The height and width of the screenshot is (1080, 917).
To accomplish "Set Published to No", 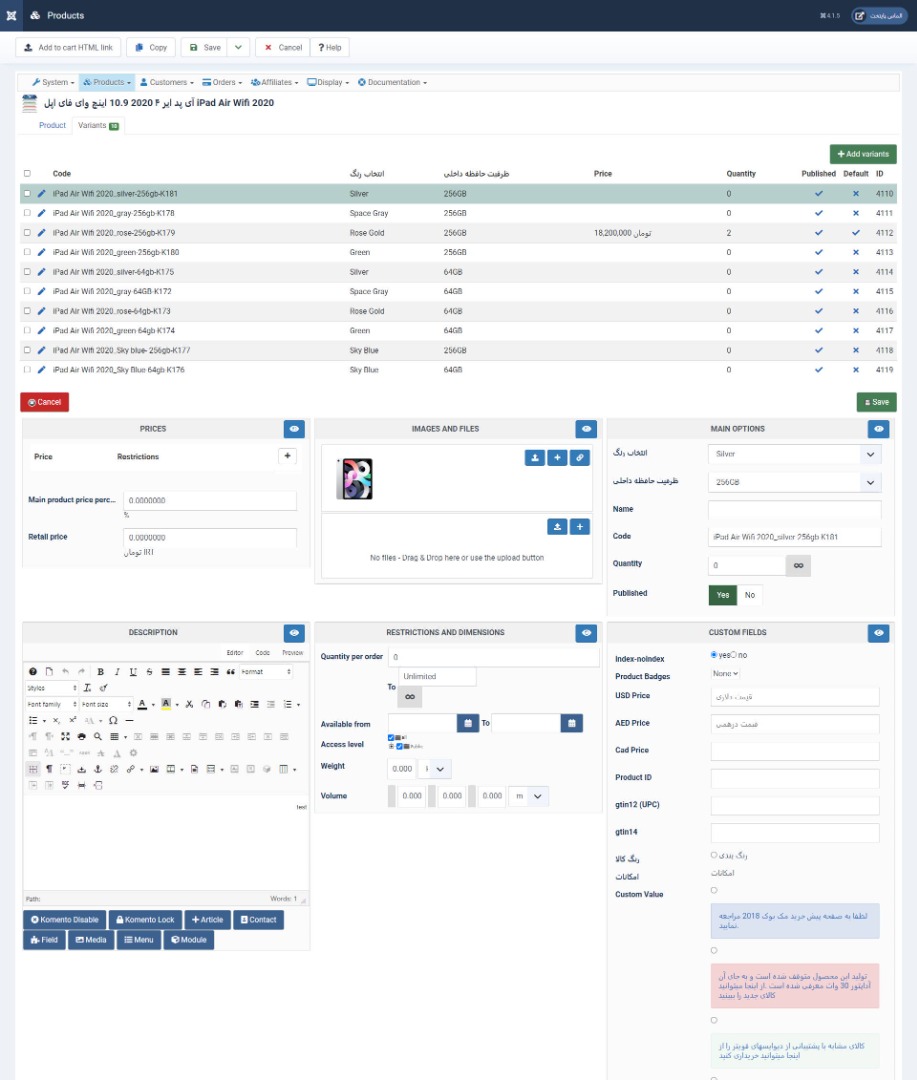I will 750,595.
